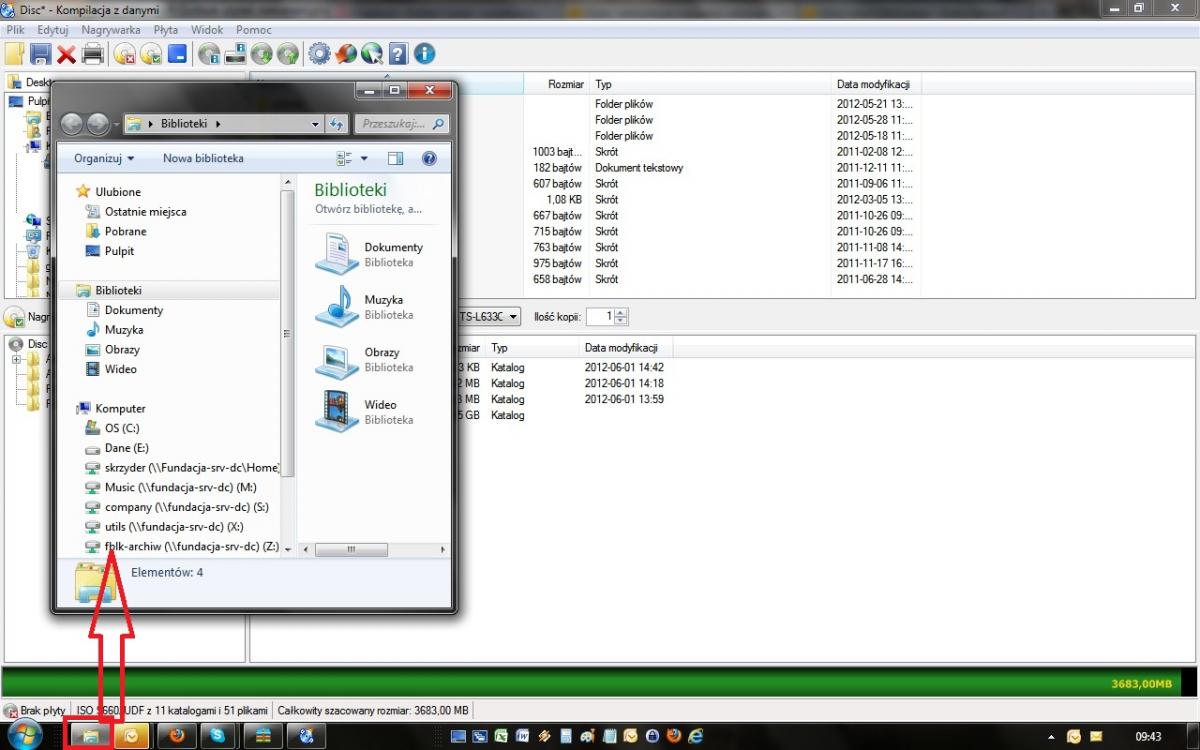
Task: Open About via the blue info icon
Action: point(424,54)
